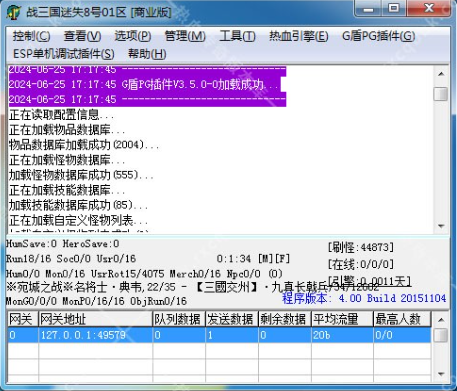
Task: Open the 工具(T) menu
Action: 237,36
